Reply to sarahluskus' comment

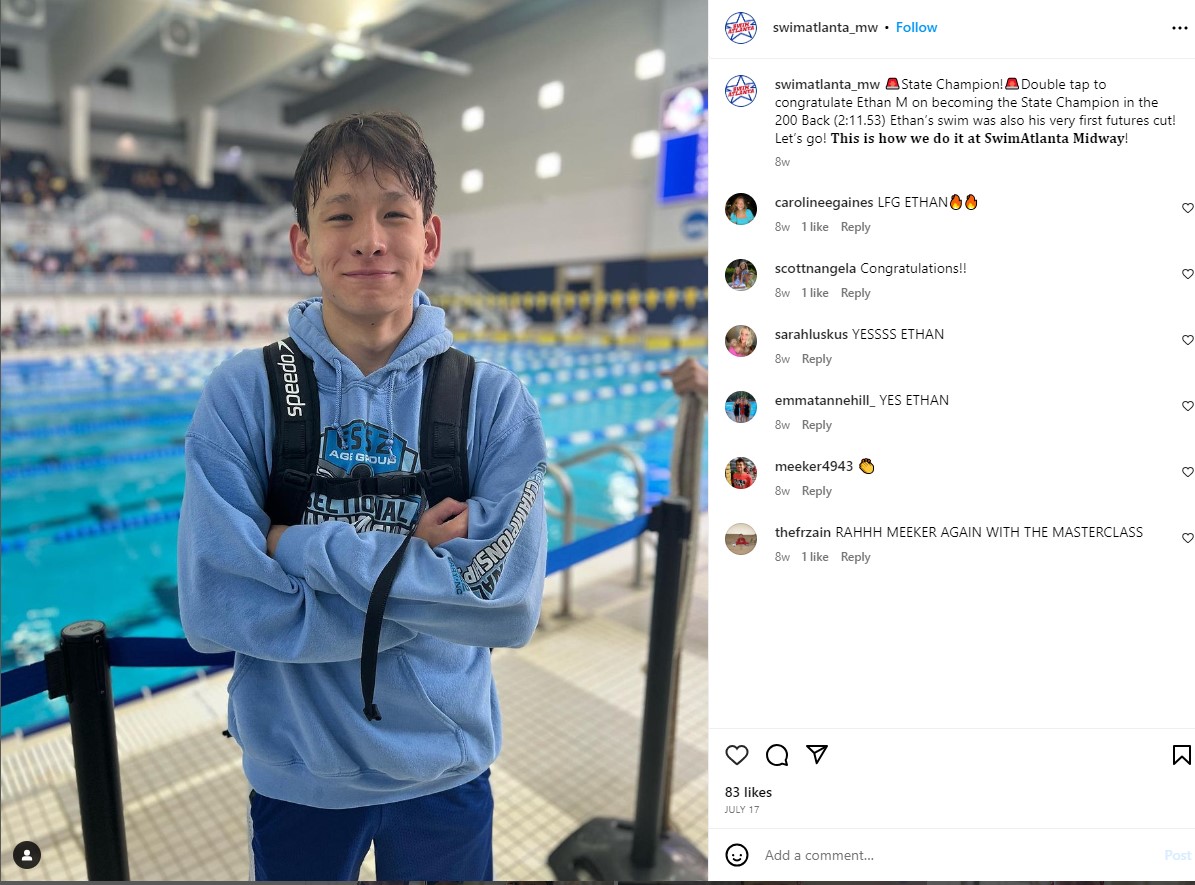[816, 359]
